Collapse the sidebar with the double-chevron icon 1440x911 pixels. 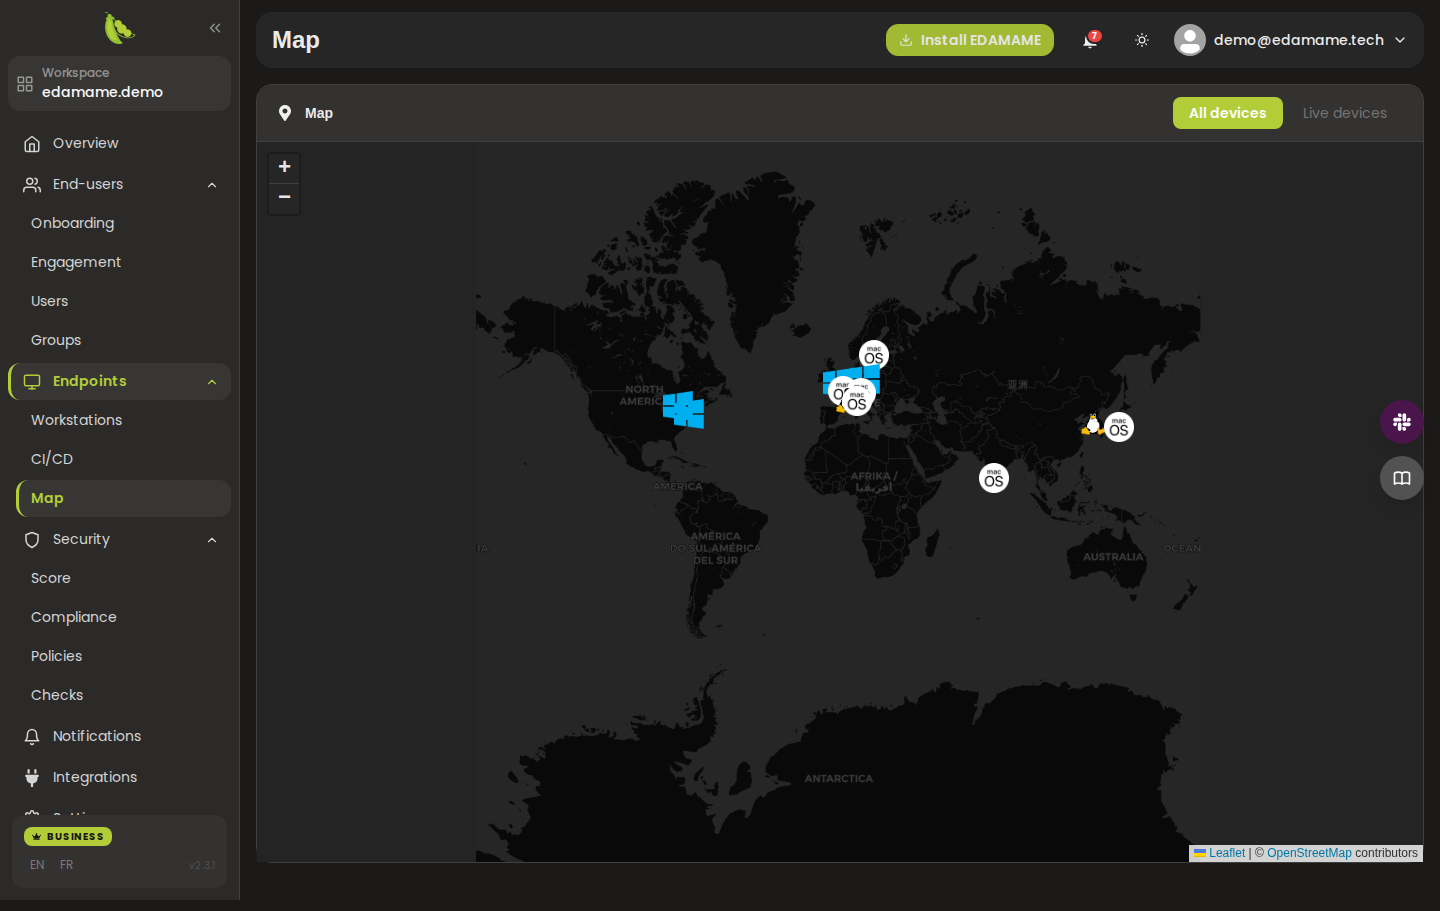pos(215,28)
